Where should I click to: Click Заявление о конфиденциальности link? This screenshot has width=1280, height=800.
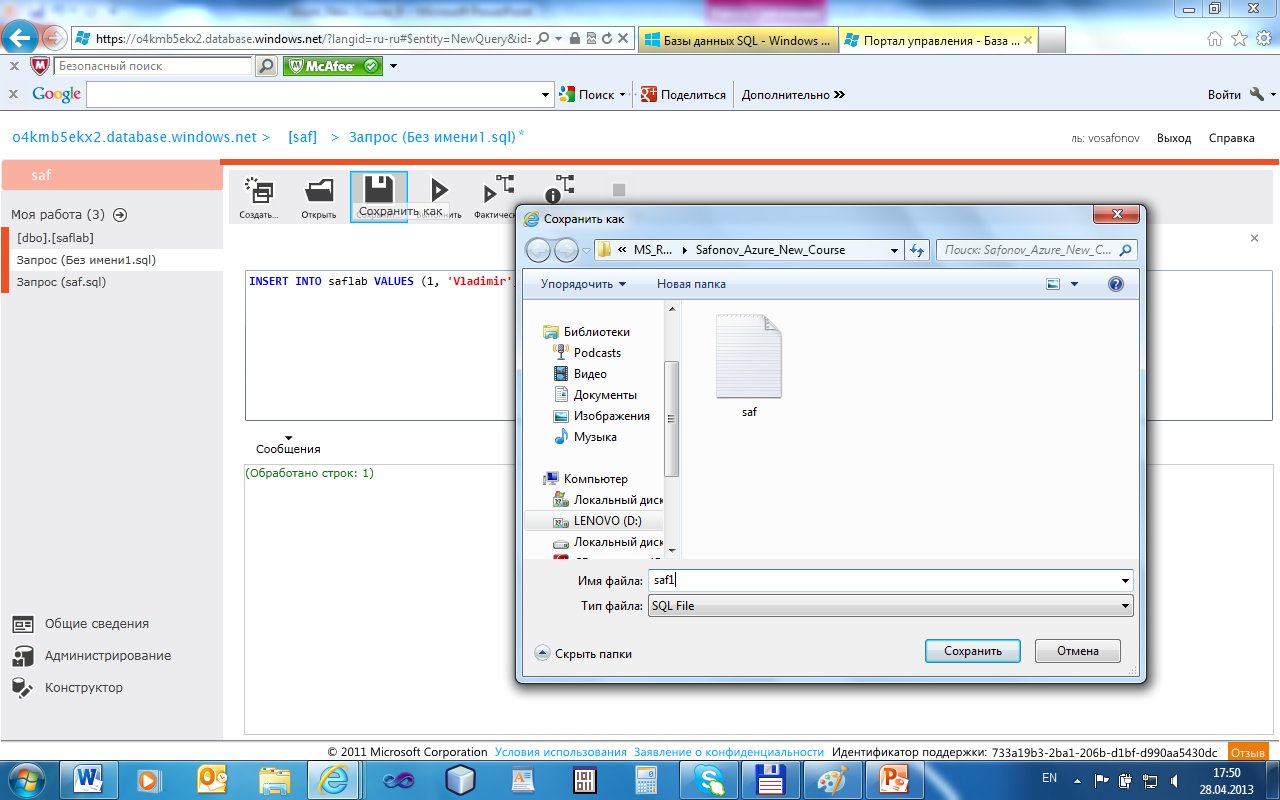729,752
